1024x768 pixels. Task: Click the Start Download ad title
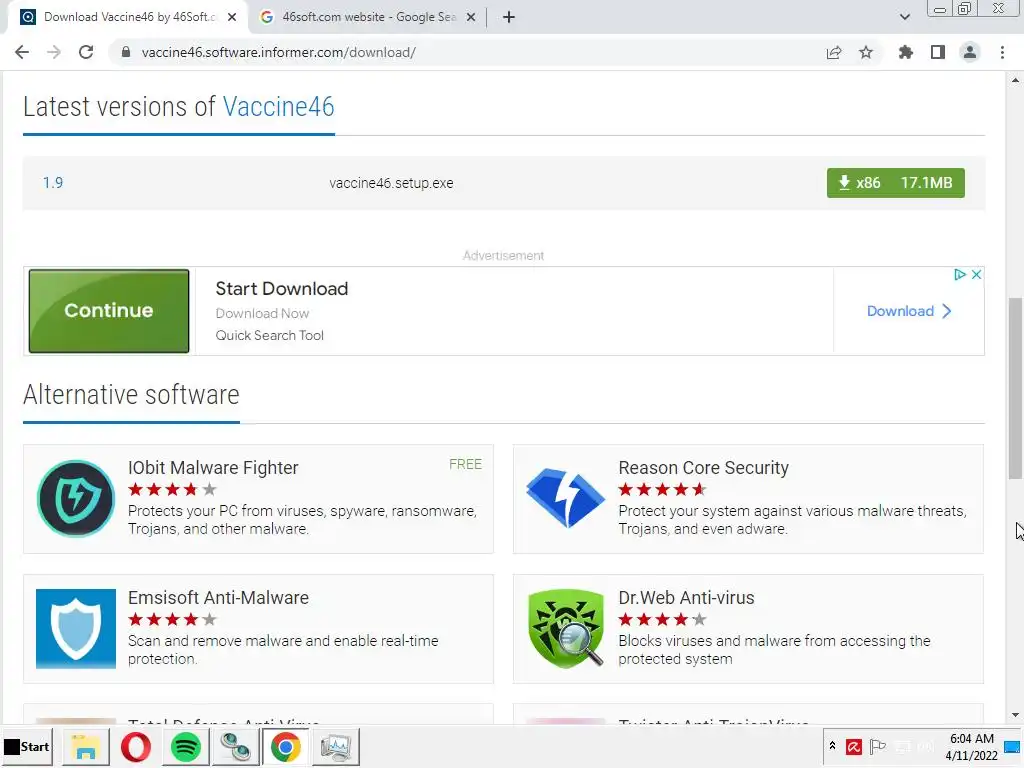tap(281, 289)
